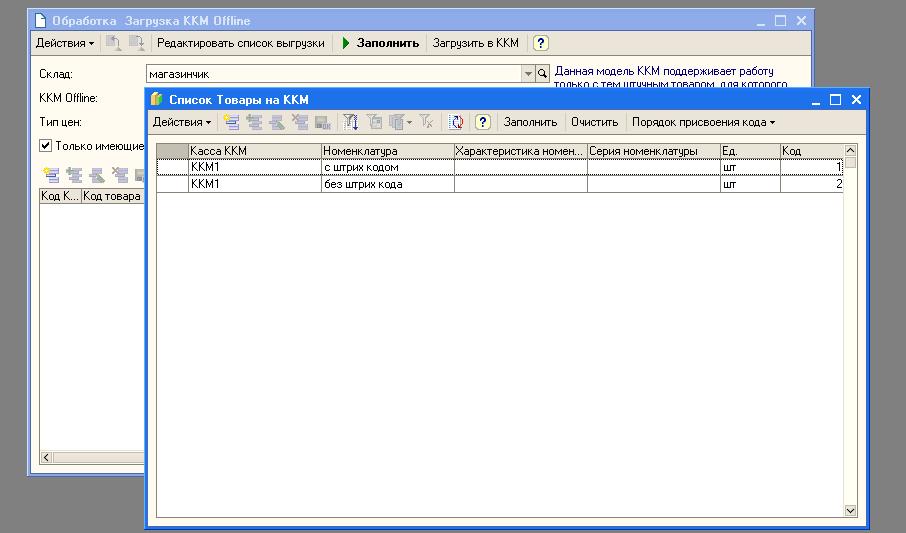
Task: Click Очистить button
Action: click(594, 122)
